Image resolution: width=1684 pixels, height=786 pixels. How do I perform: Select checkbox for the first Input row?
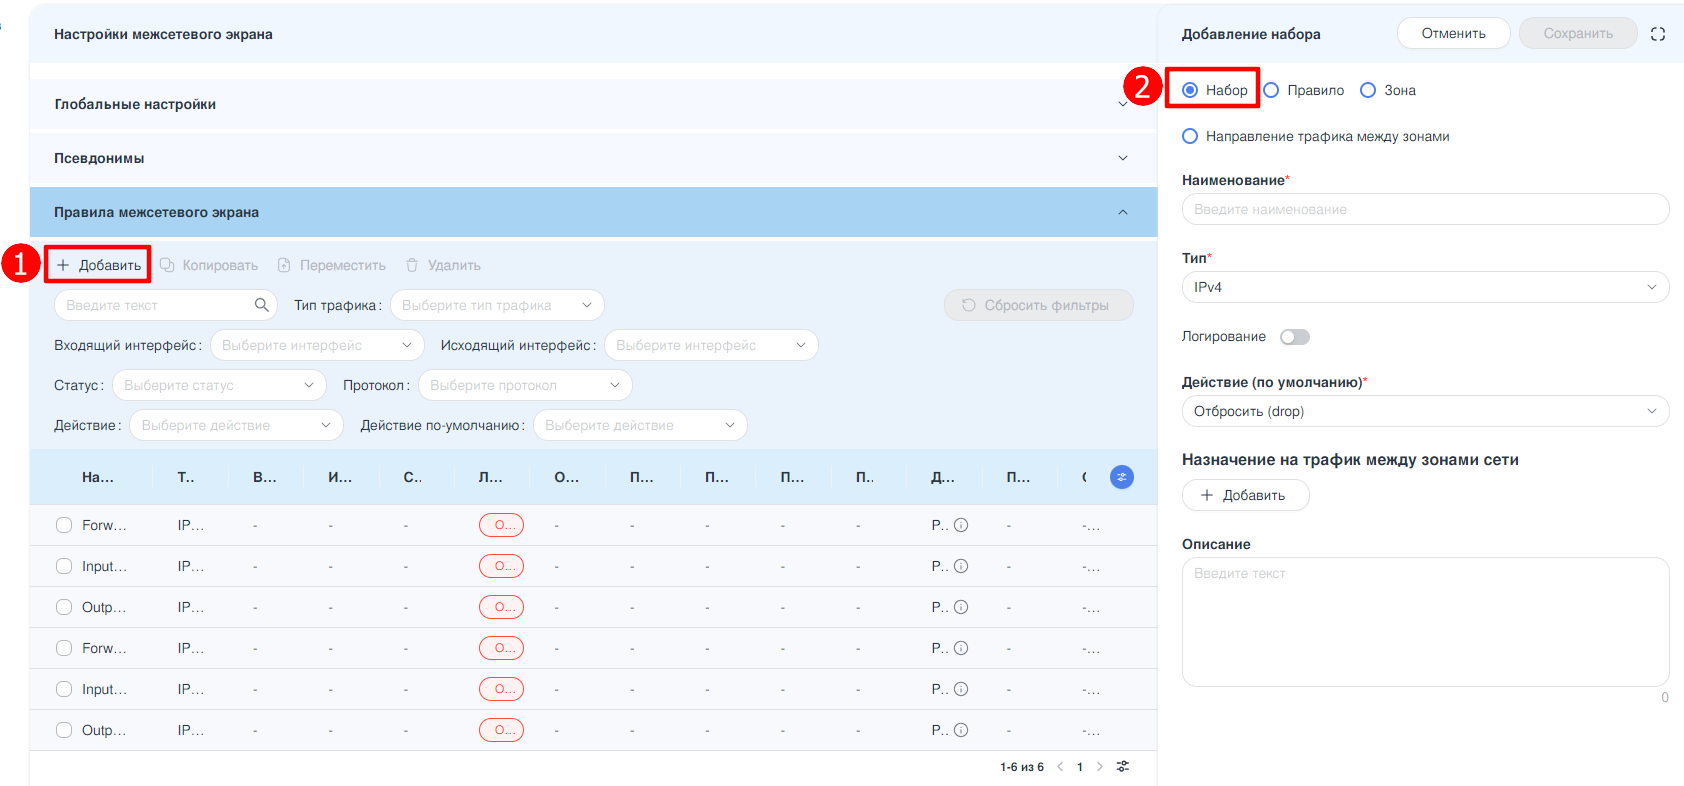(64, 566)
